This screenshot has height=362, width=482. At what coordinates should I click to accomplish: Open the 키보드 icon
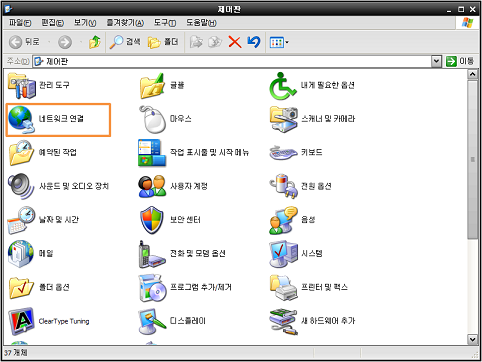(x=283, y=153)
